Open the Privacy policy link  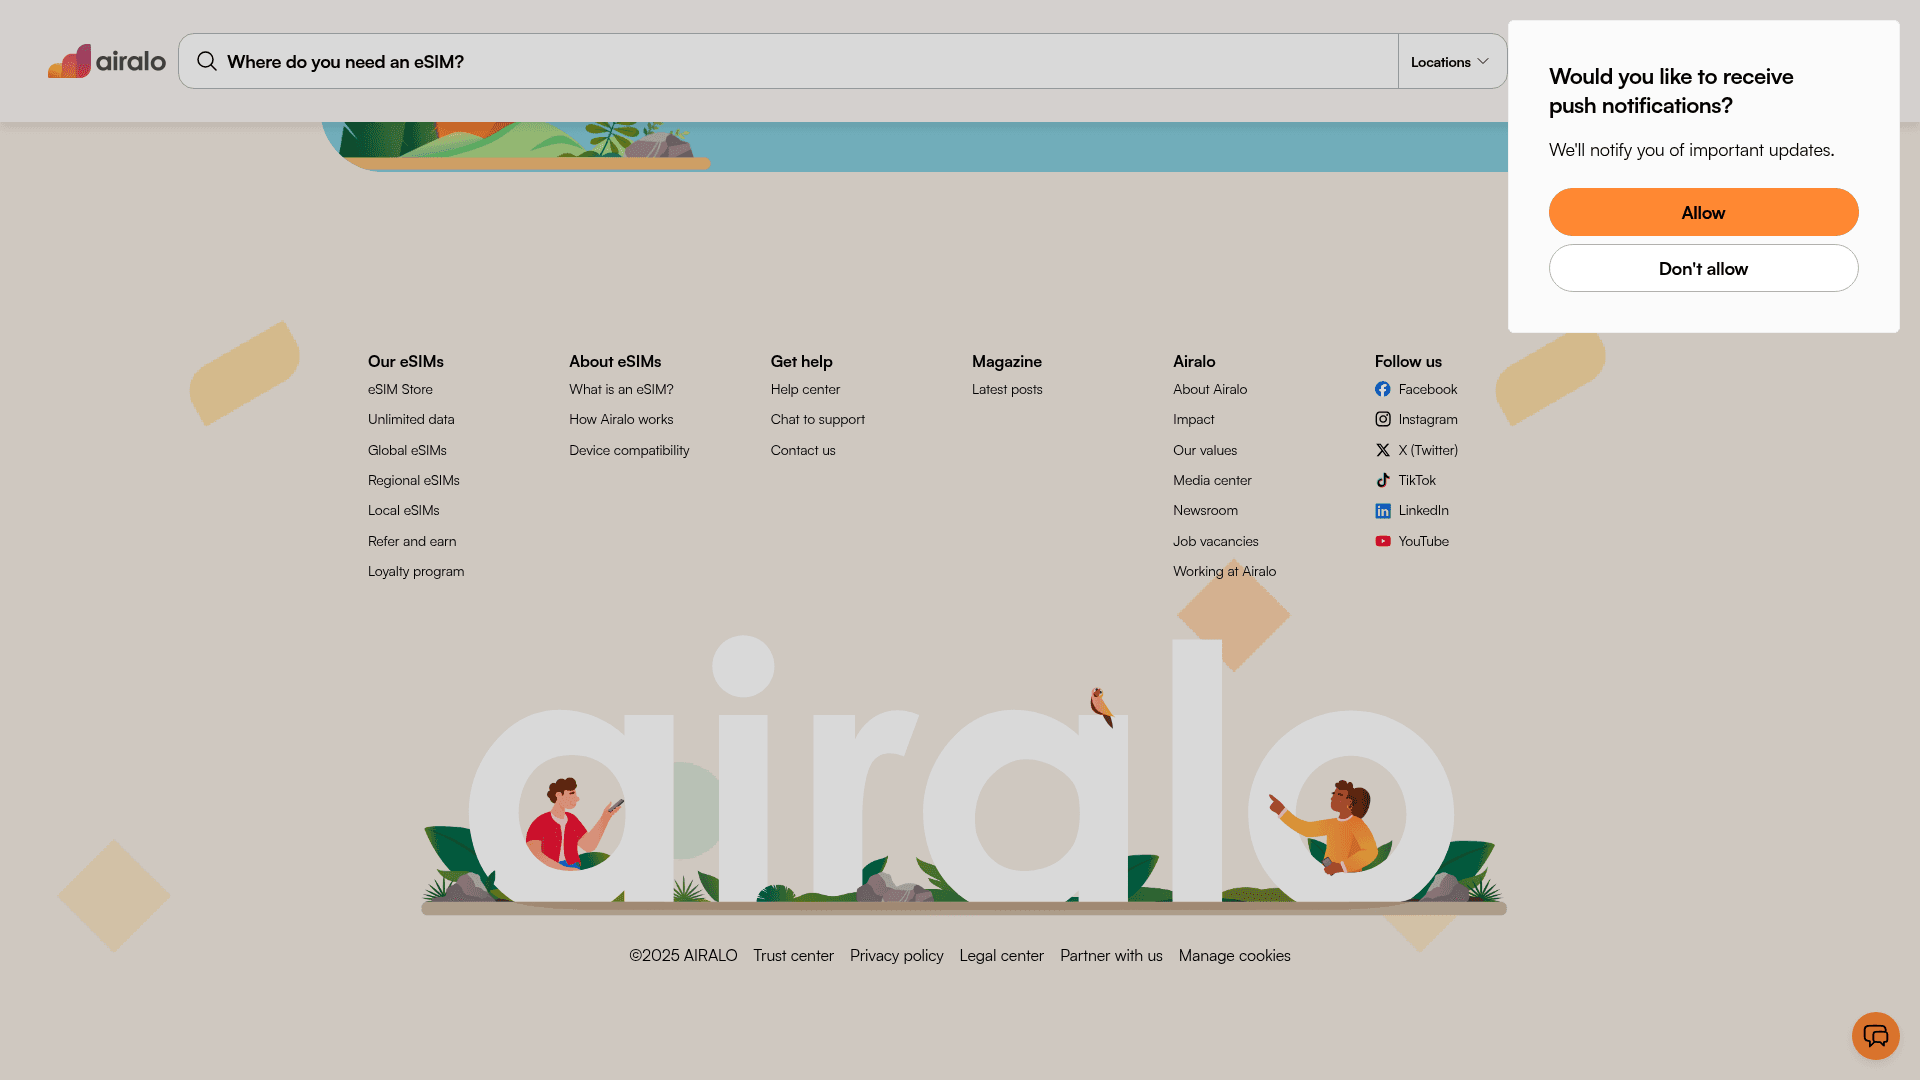(896, 955)
